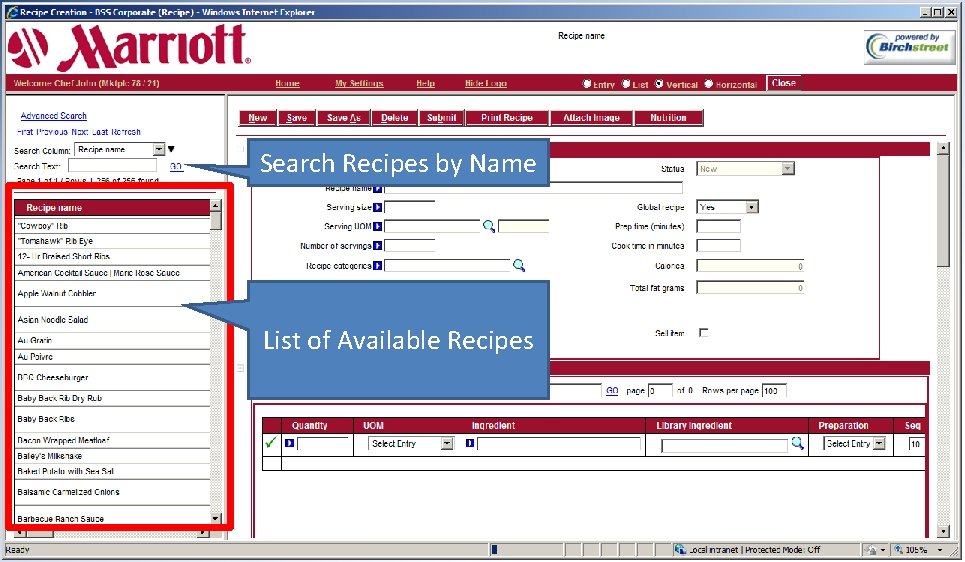Click Hide Logo in the top navigation

click(486, 84)
